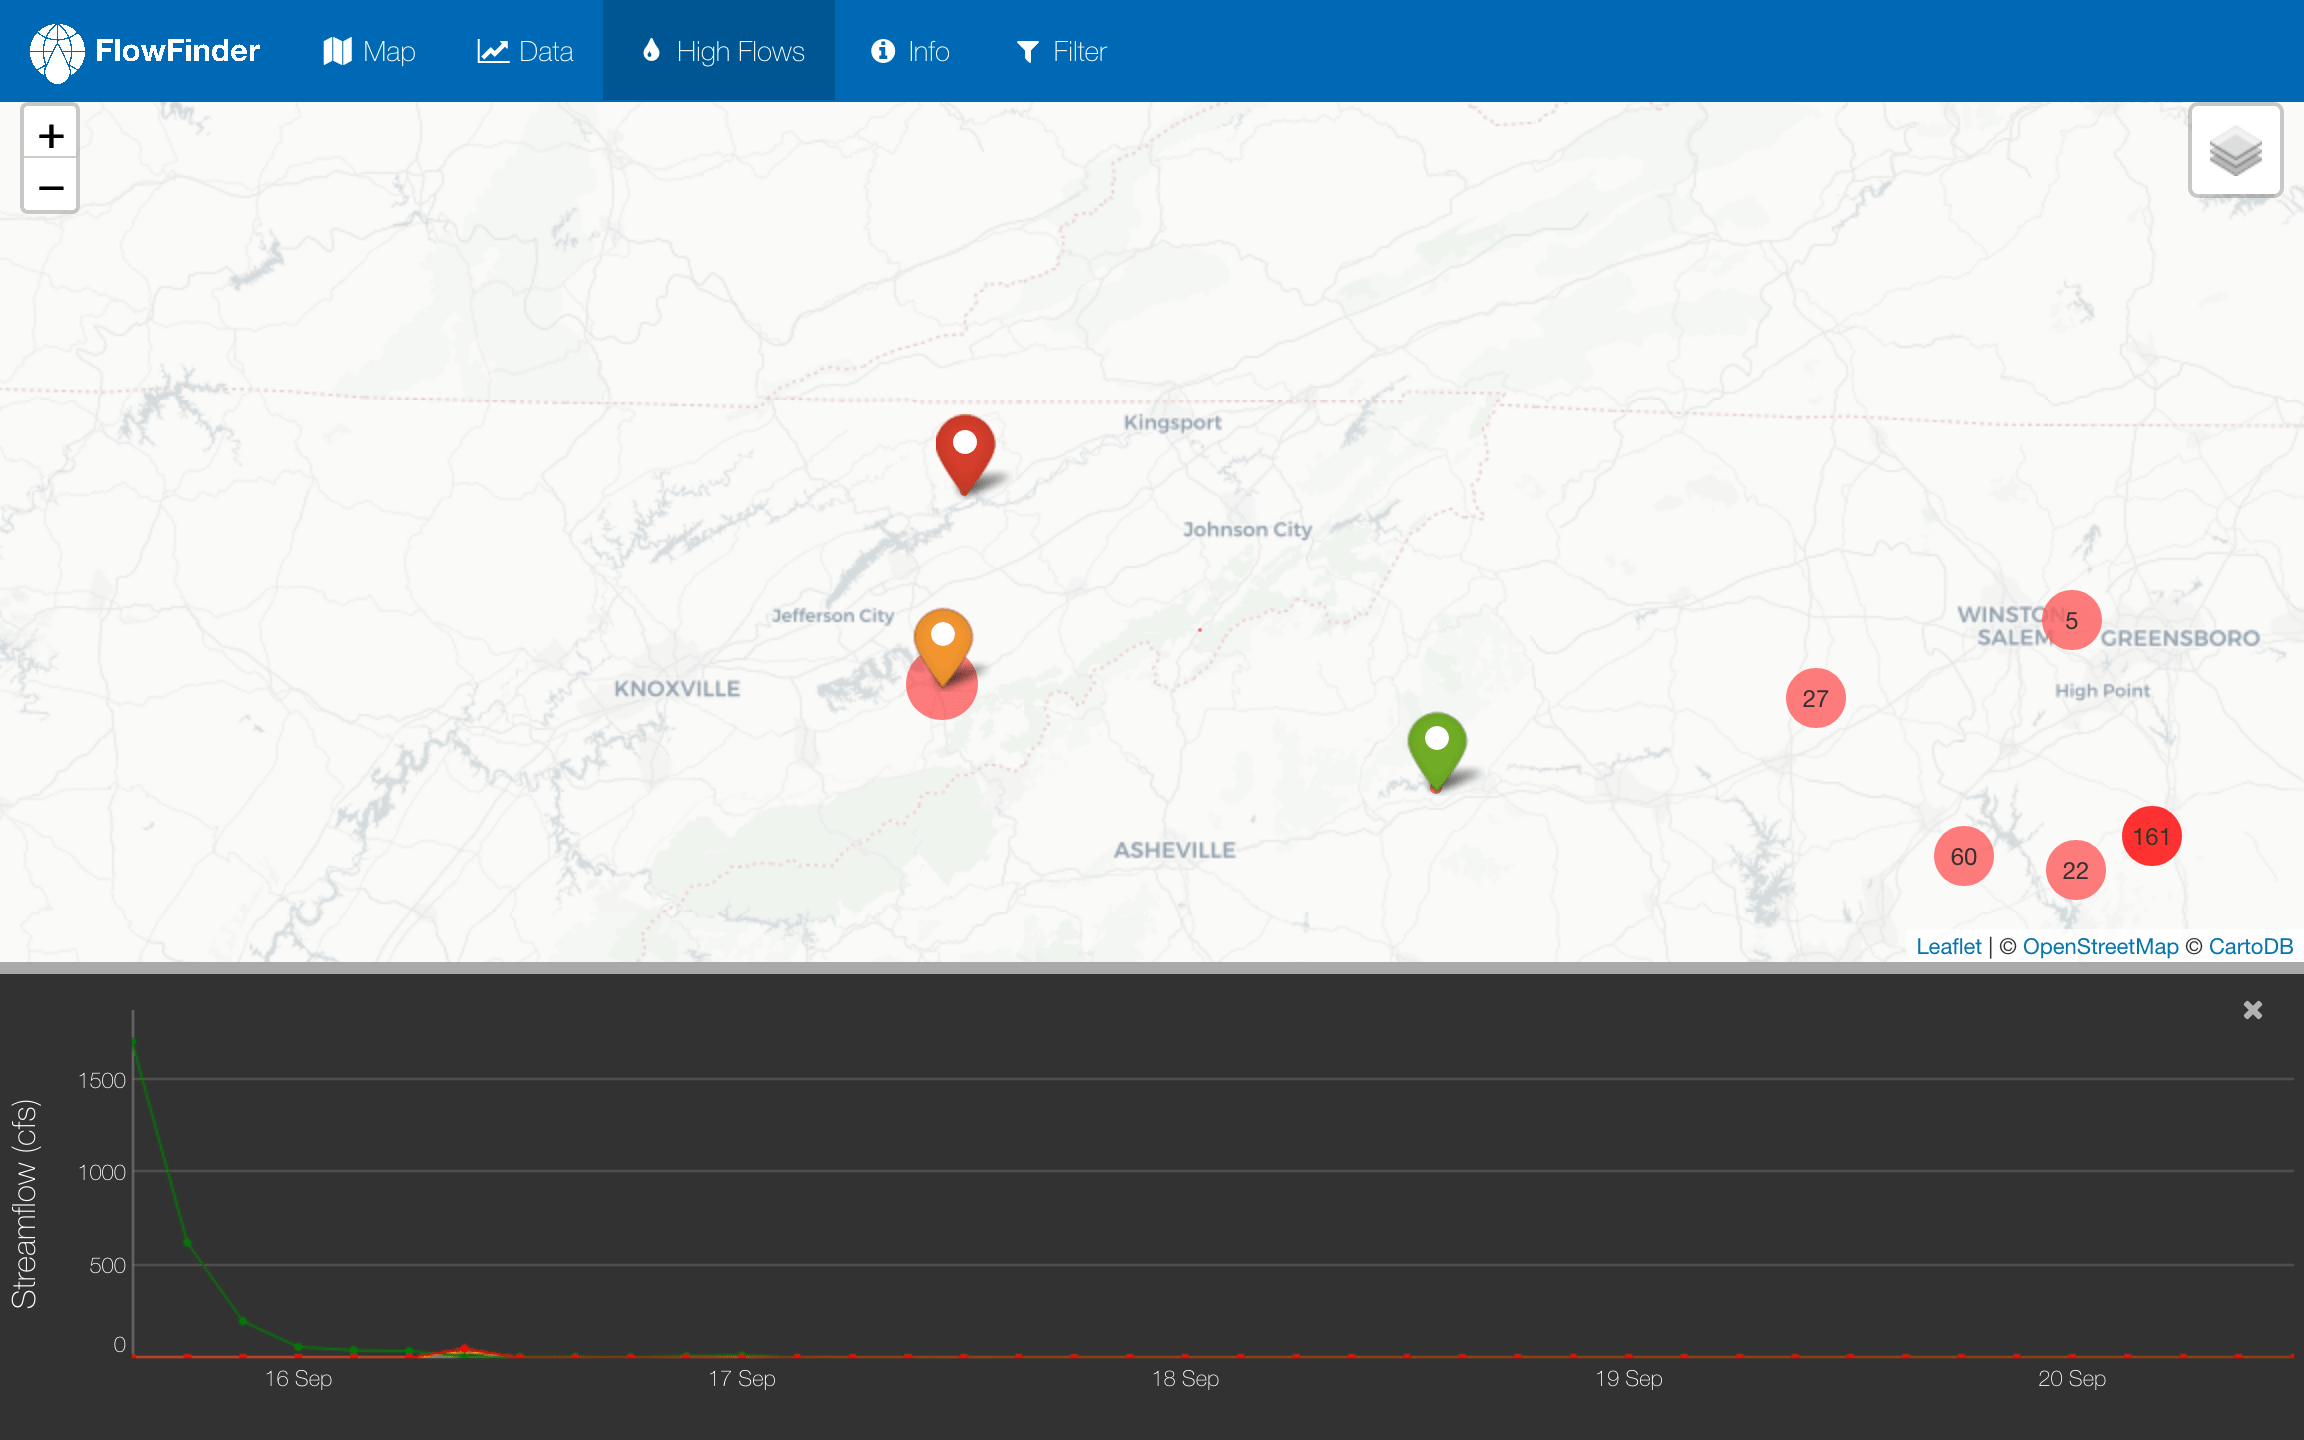The image size is (2304, 1440).
Task: Expand the cluster marker labeled 27
Action: 1815,698
